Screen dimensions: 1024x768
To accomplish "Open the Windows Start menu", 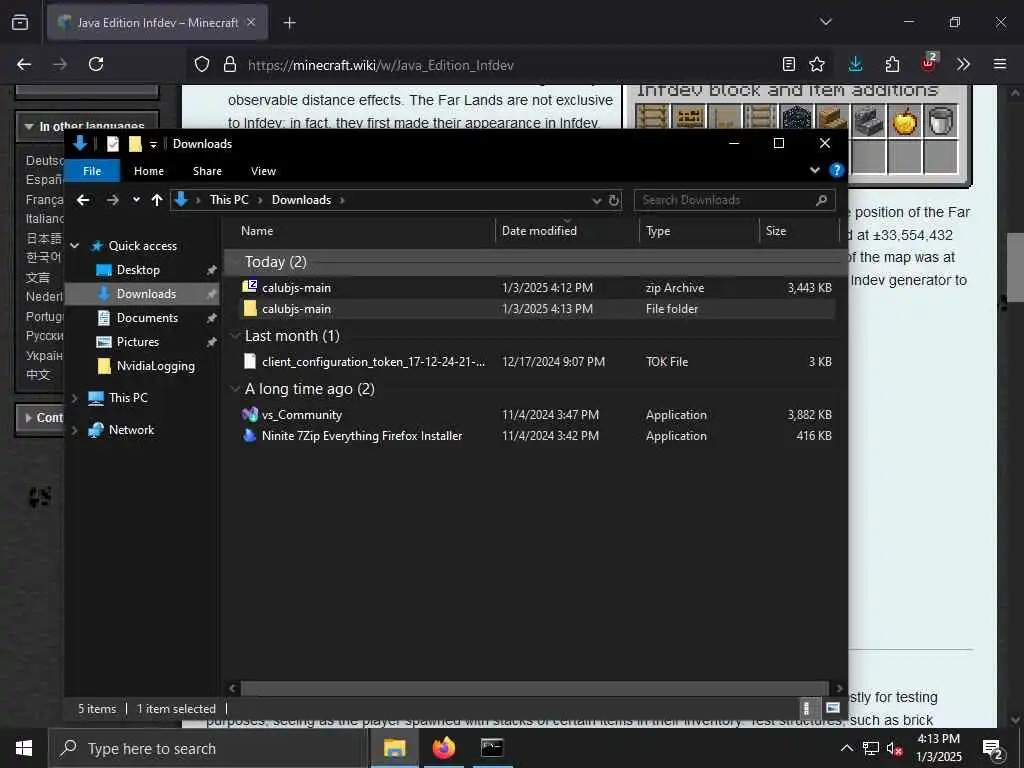I will (24, 748).
